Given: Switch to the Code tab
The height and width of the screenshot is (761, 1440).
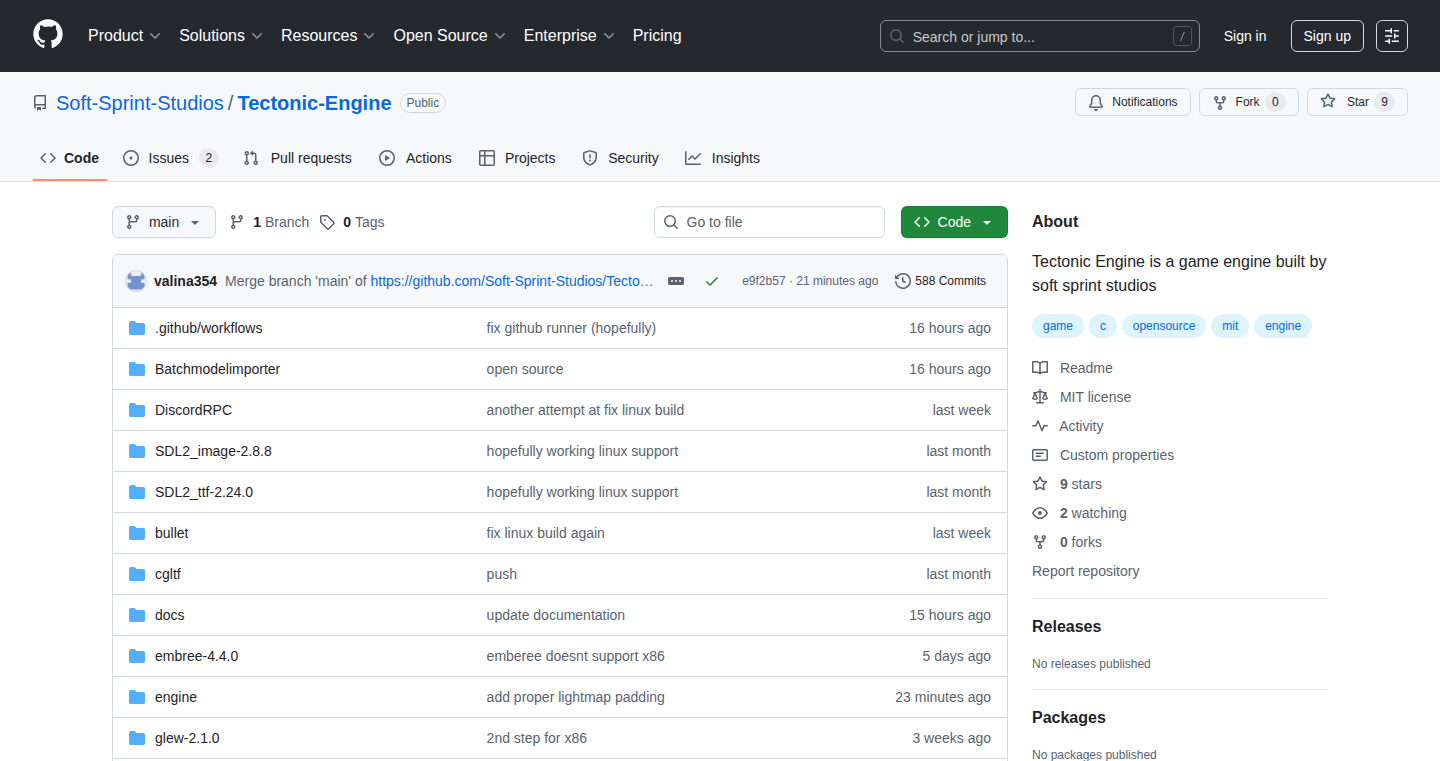Looking at the screenshot, I should [70, 158].
